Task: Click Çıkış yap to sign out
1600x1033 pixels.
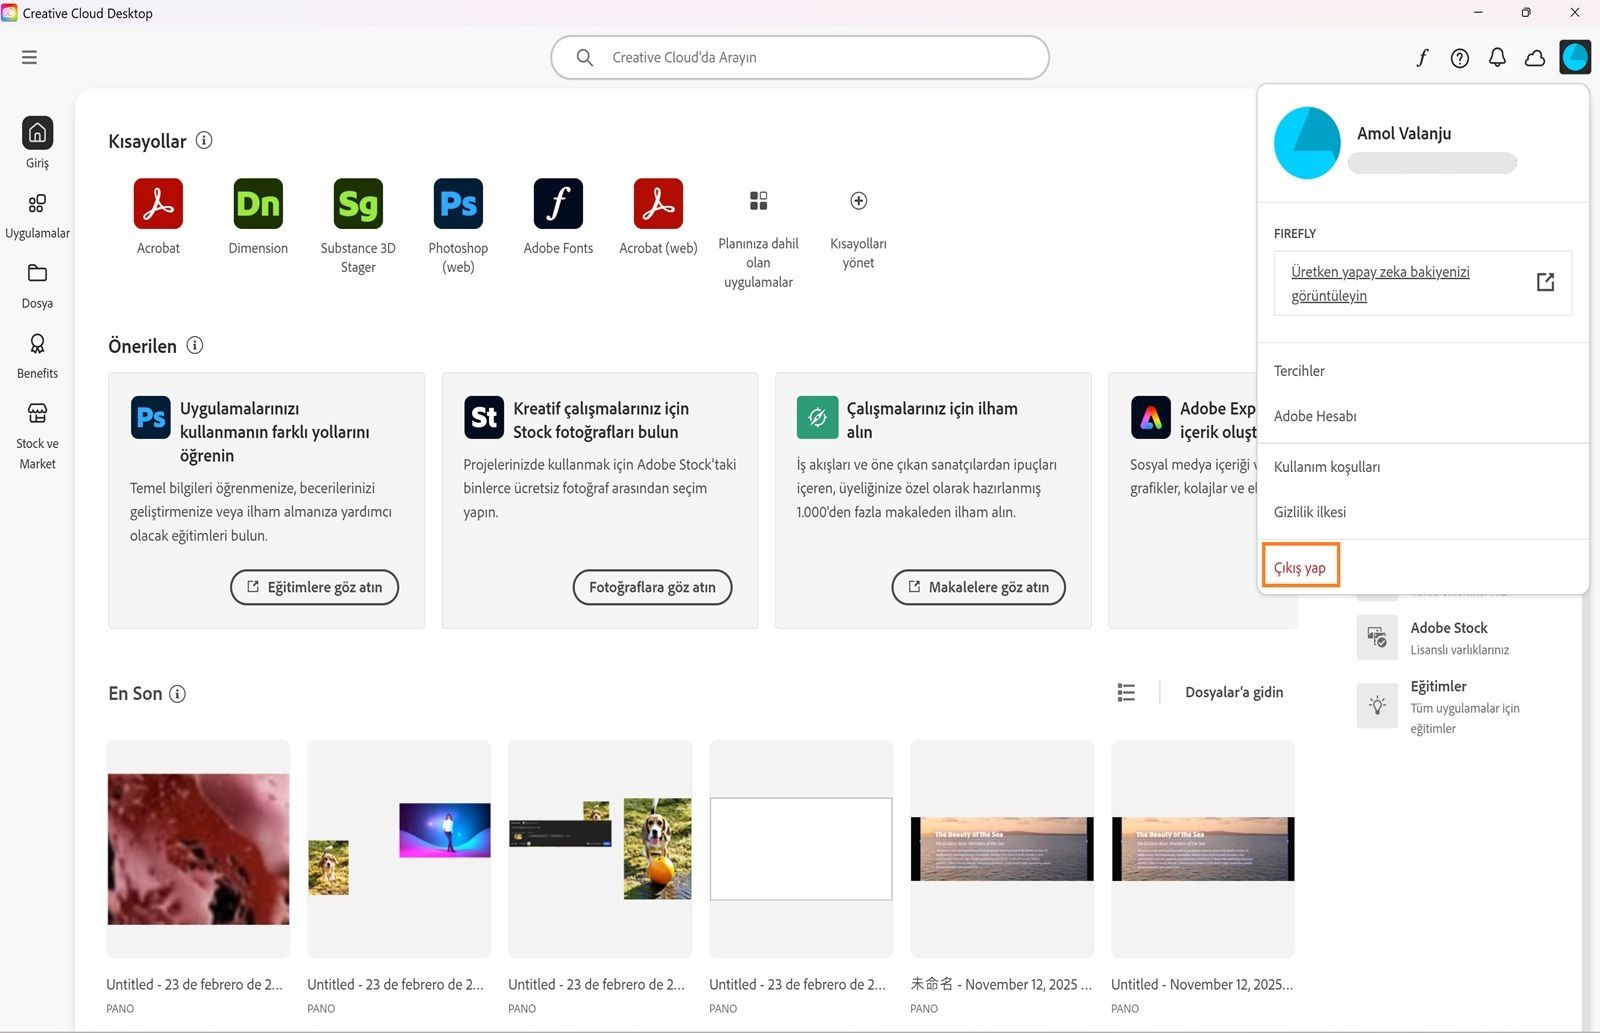Action: (1300, 567)
